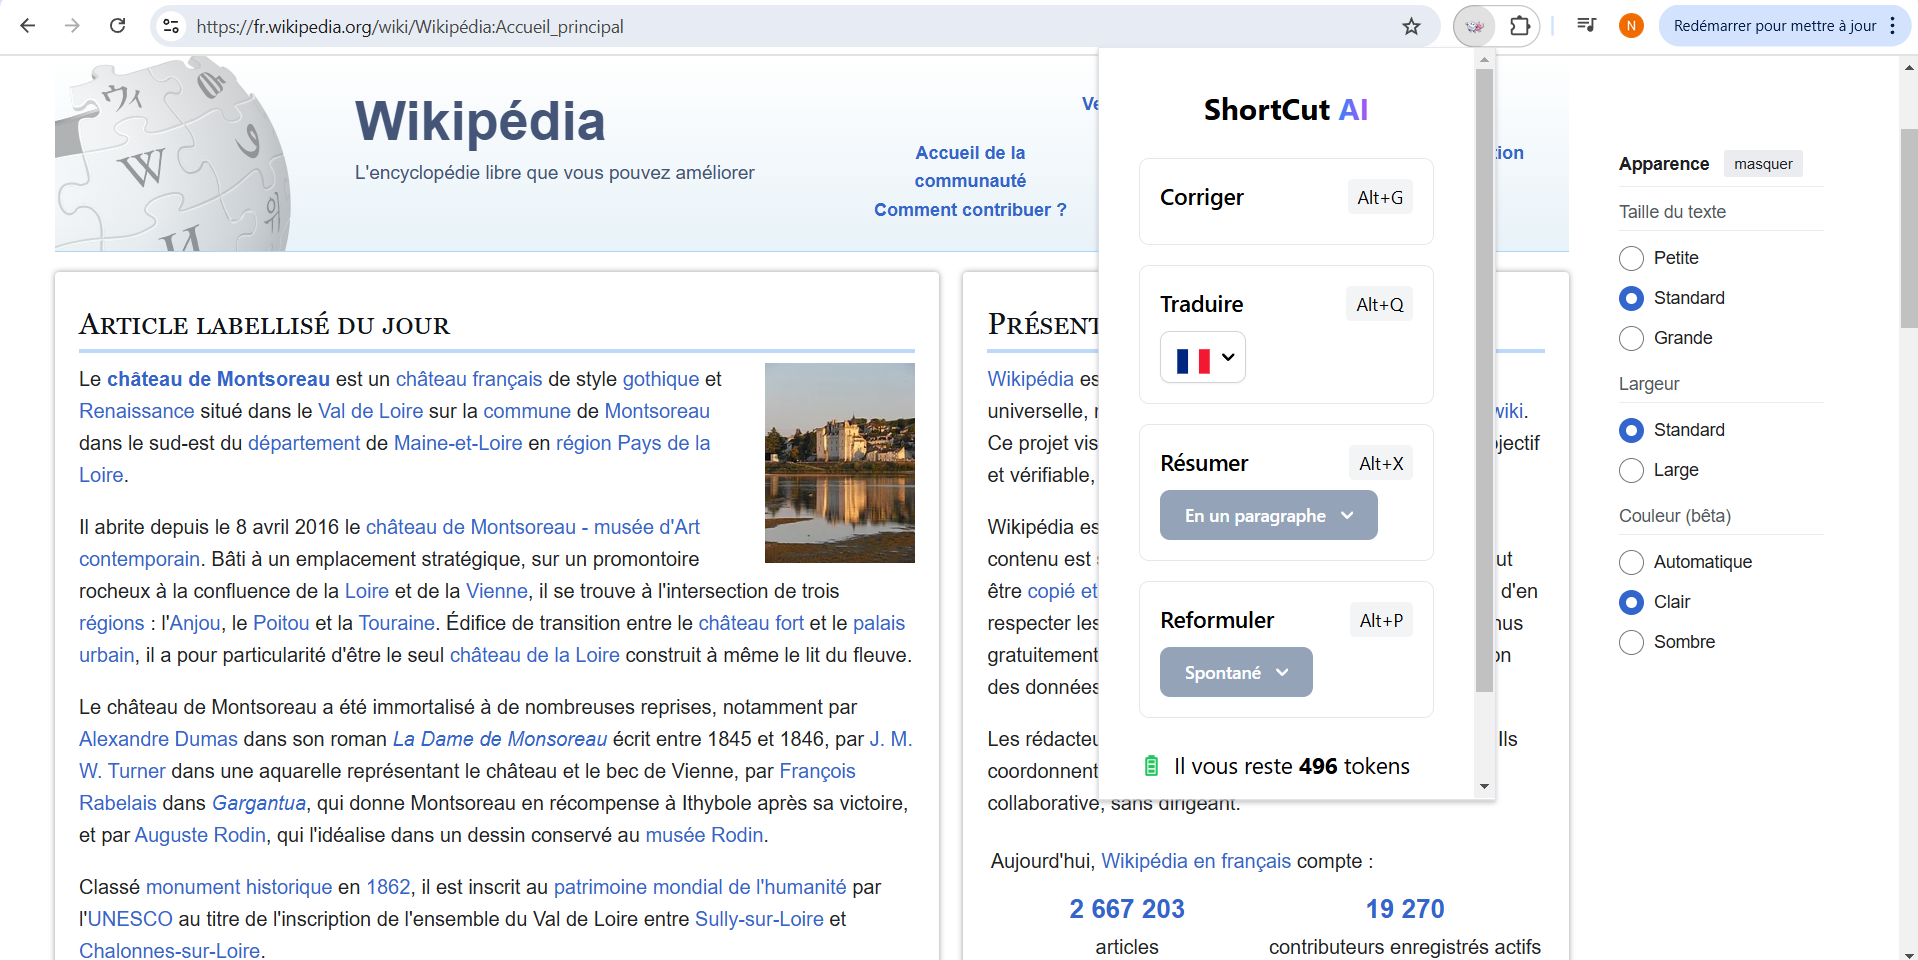Select Clair color mode
The width and height of the screenshot is (1918, 960).
coord(1631,602)
